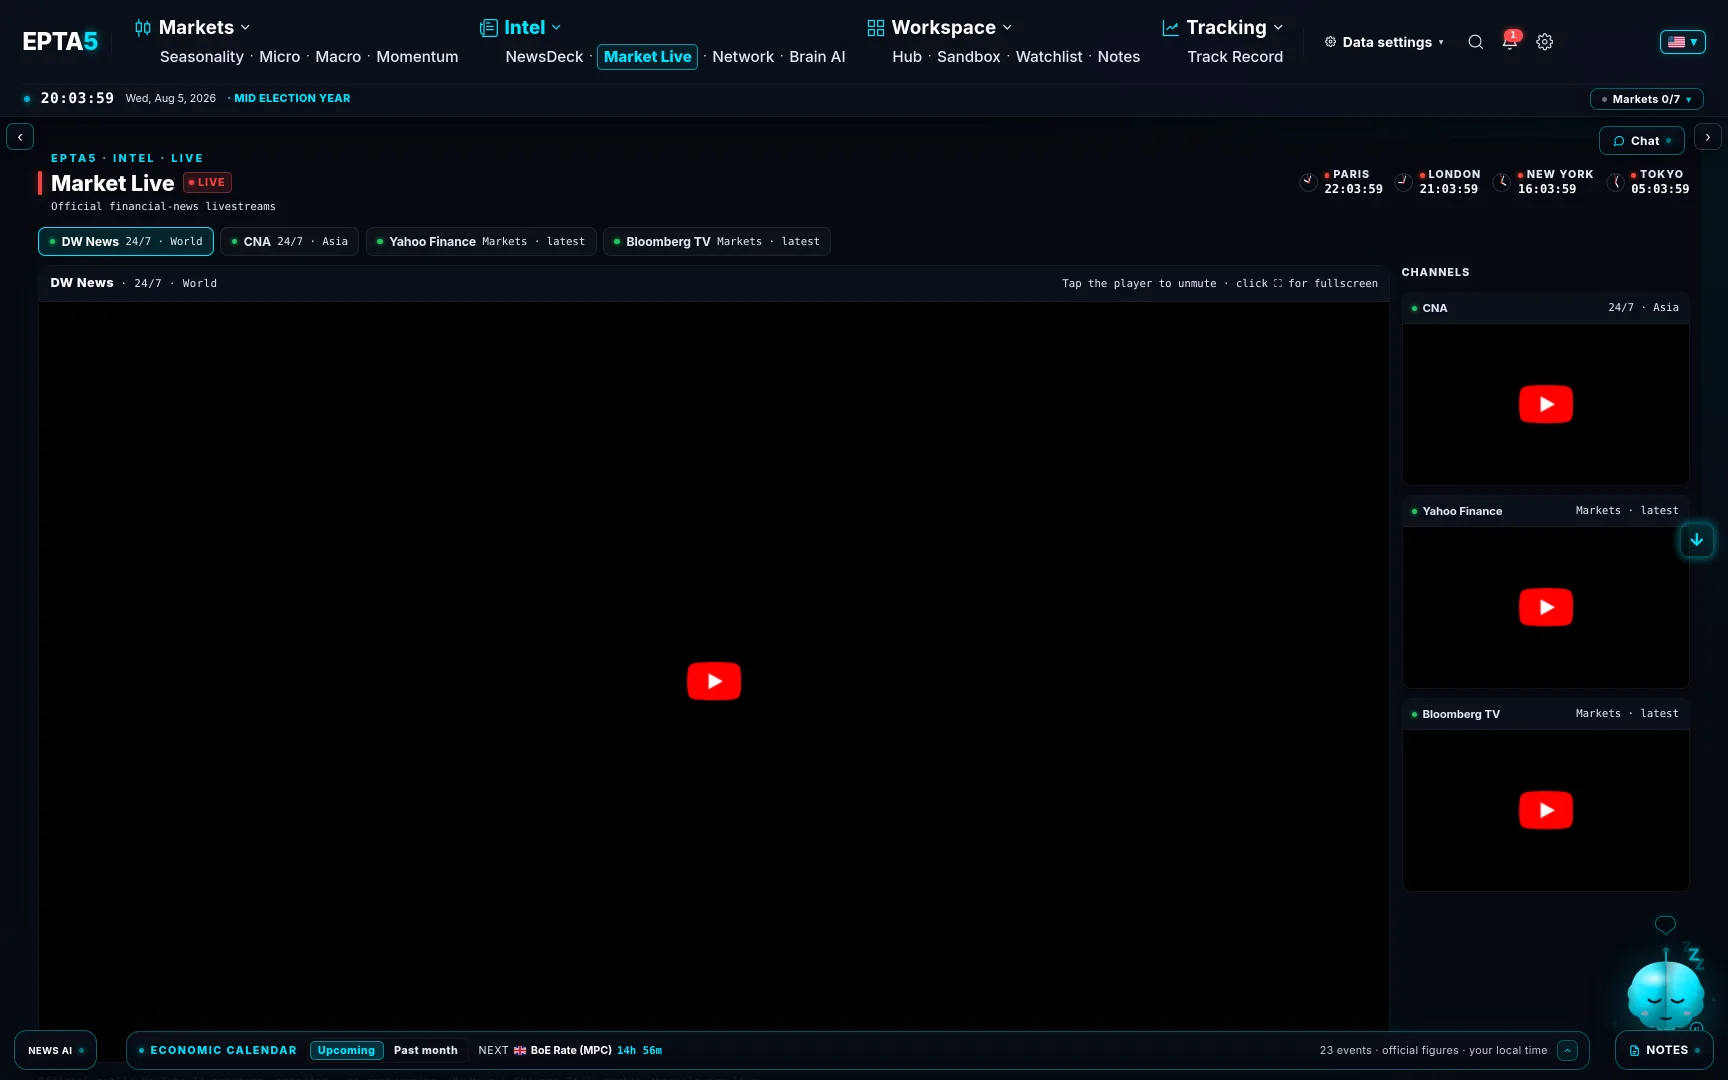Click the right arrow panel toggle
This screenshot has height=1080, width=1728.
point(1708,137)
